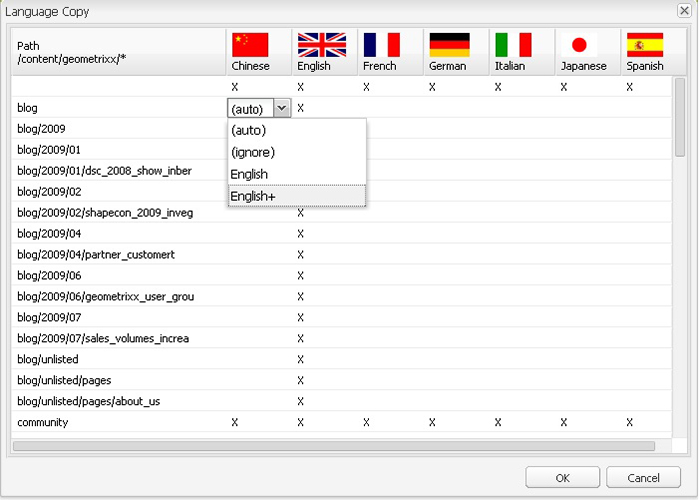Image resolution: width=700 pixels, height=500 pixels.
Task: Click the horizontal scrollbar at bottom
Action: (x=335, y=446)
